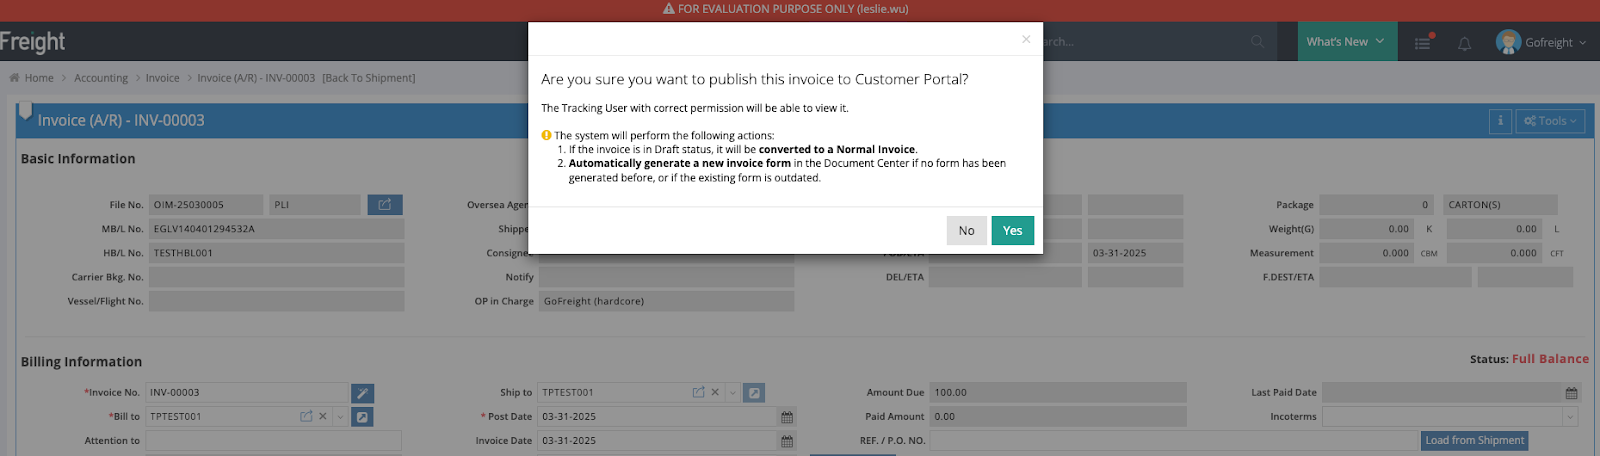Click the info icon beside Tools
Viewport: 1600px width, 456px height.
(1500, 121)
